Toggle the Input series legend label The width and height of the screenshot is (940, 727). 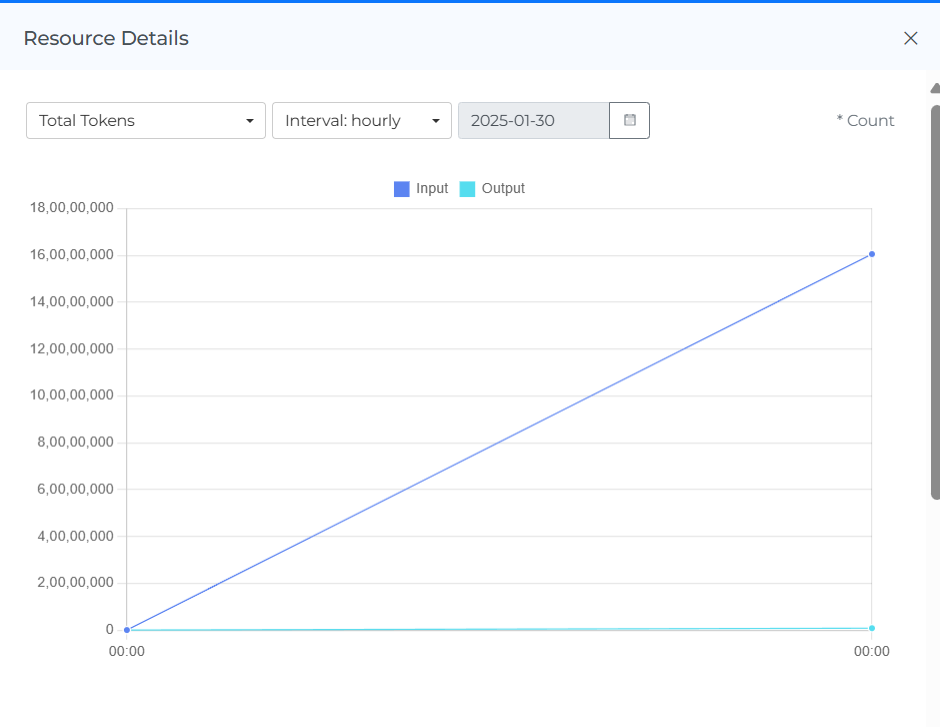click(x=432, y=189)
